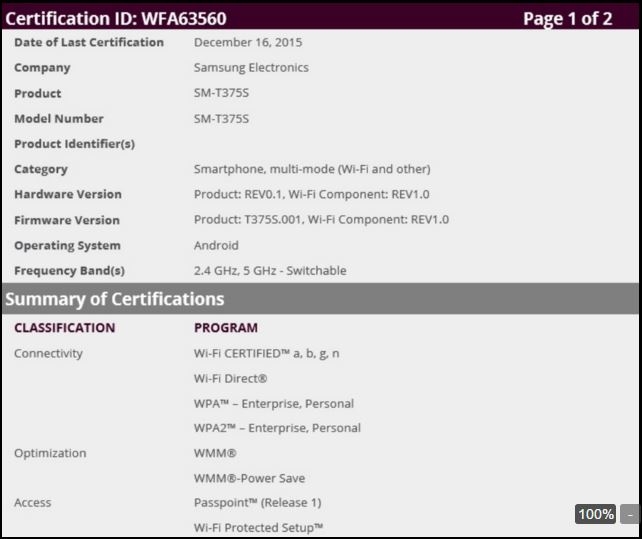The width and height of the screenshot is (642, 539).
Task: Click the 'WMM®-Power Save' entry
Action: pyautogui.click(x=249, y=478)
